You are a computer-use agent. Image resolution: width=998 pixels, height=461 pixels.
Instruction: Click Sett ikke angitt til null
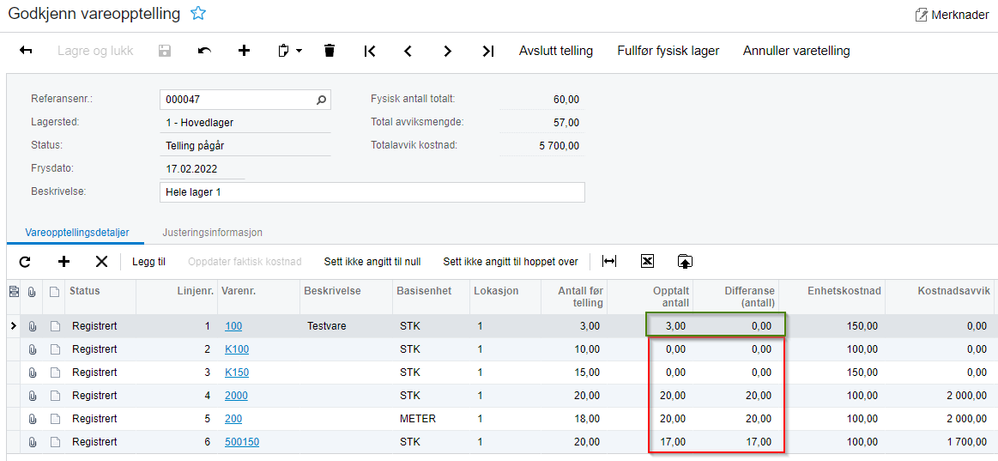(372, 261)
